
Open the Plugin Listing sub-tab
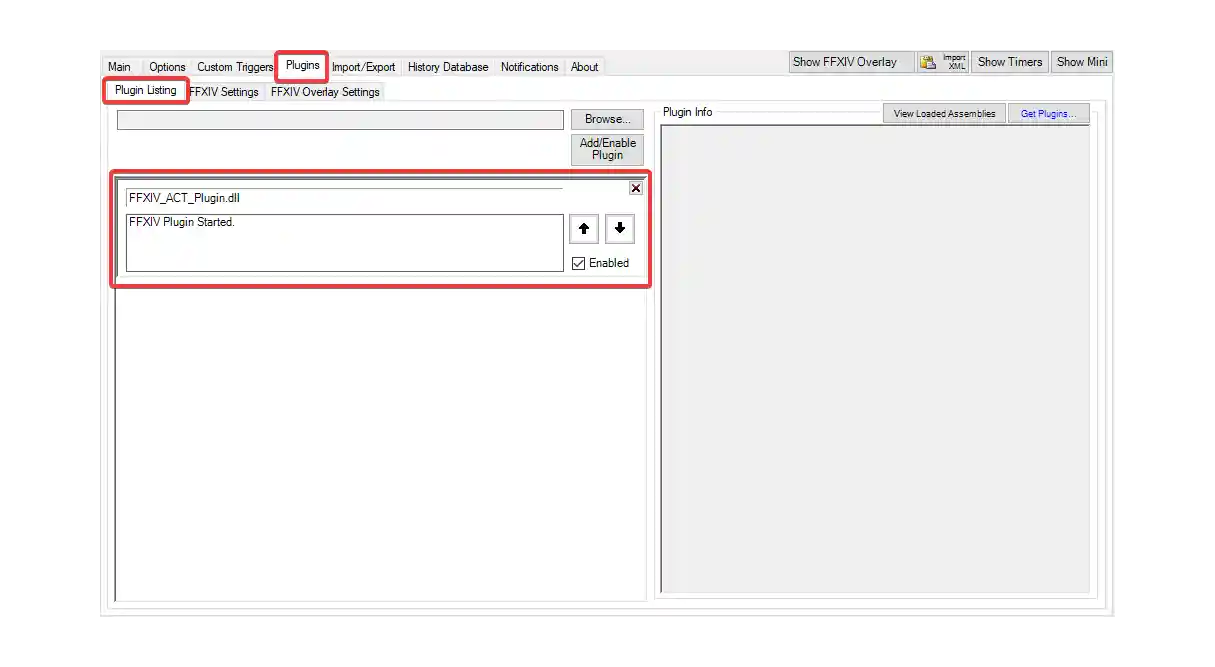(145, 90)
